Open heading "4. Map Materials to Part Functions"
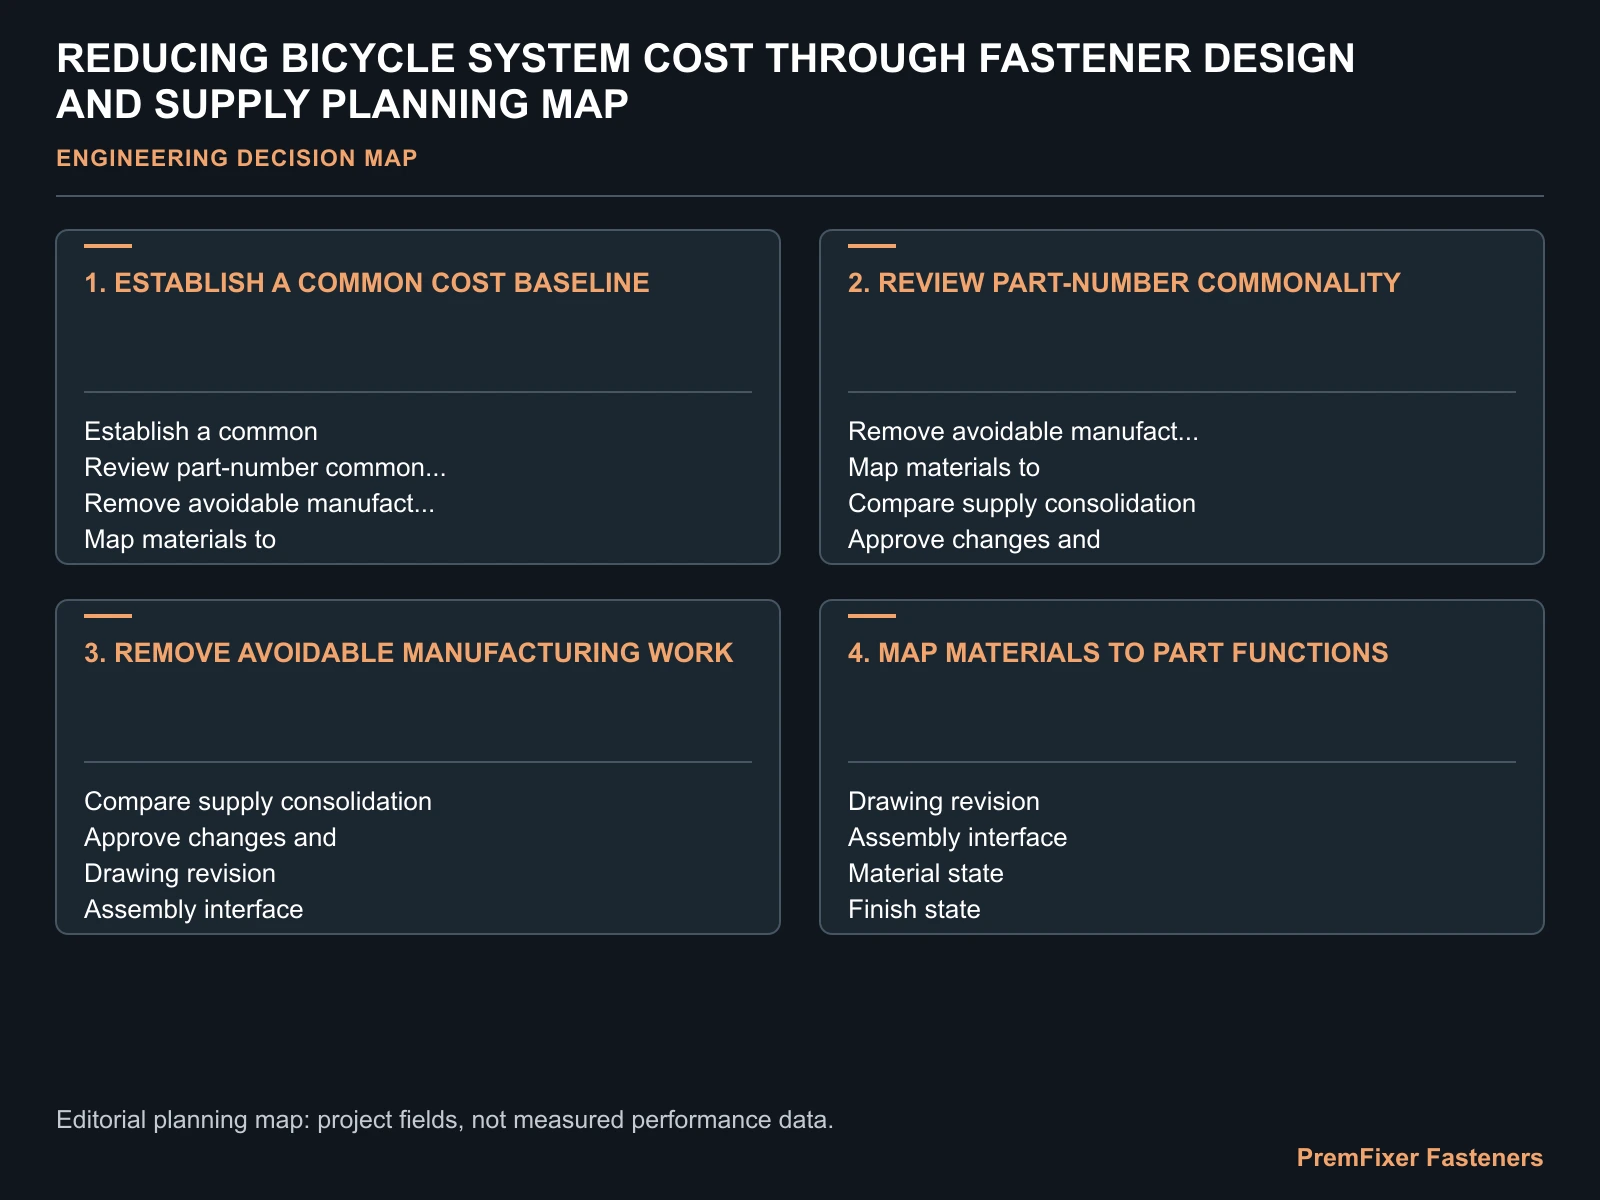Viewport: 1600px width, 1200px height. pos(1118,653)
